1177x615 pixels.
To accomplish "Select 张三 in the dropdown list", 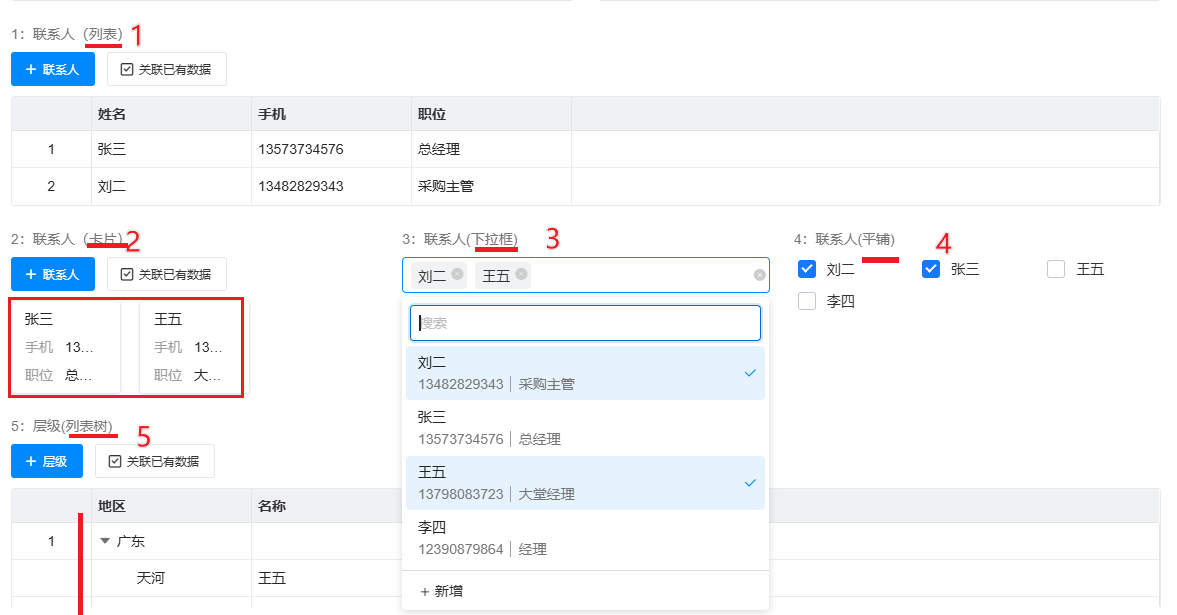I will pos(585,428).
